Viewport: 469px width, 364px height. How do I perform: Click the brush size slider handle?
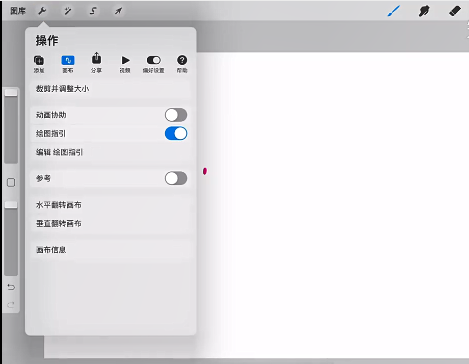pos(11,93)
